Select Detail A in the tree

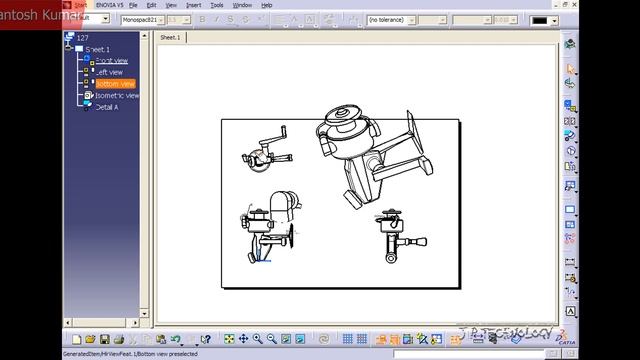coord(107,107)
